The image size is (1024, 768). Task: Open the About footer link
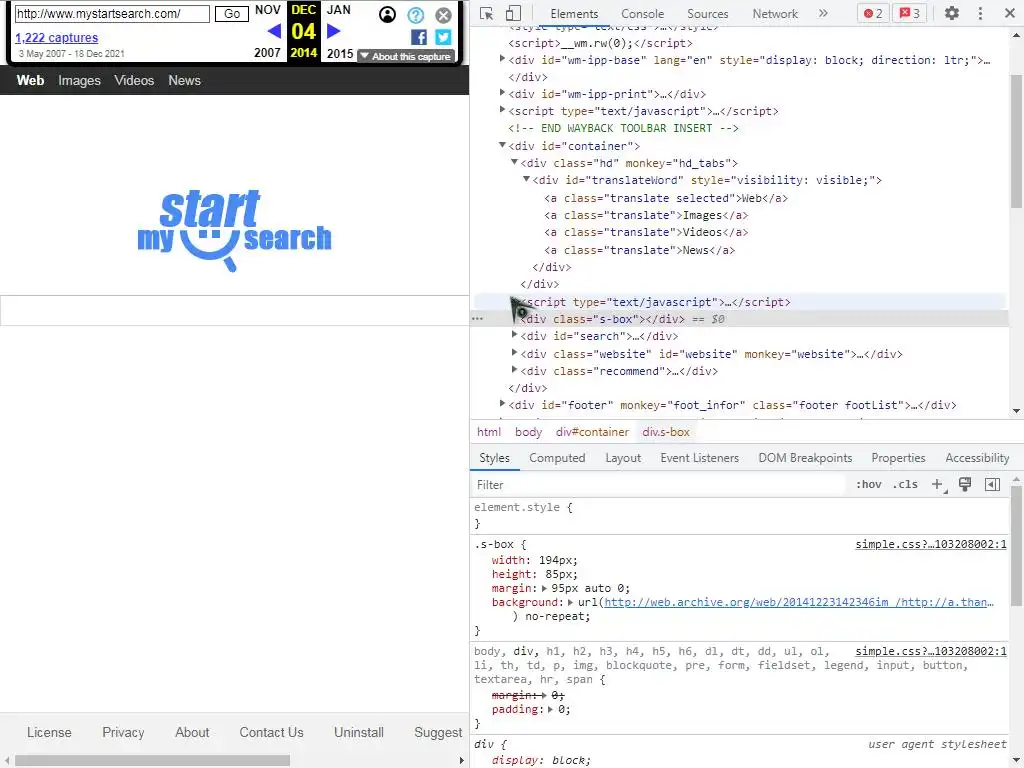[x=192, y=732]
